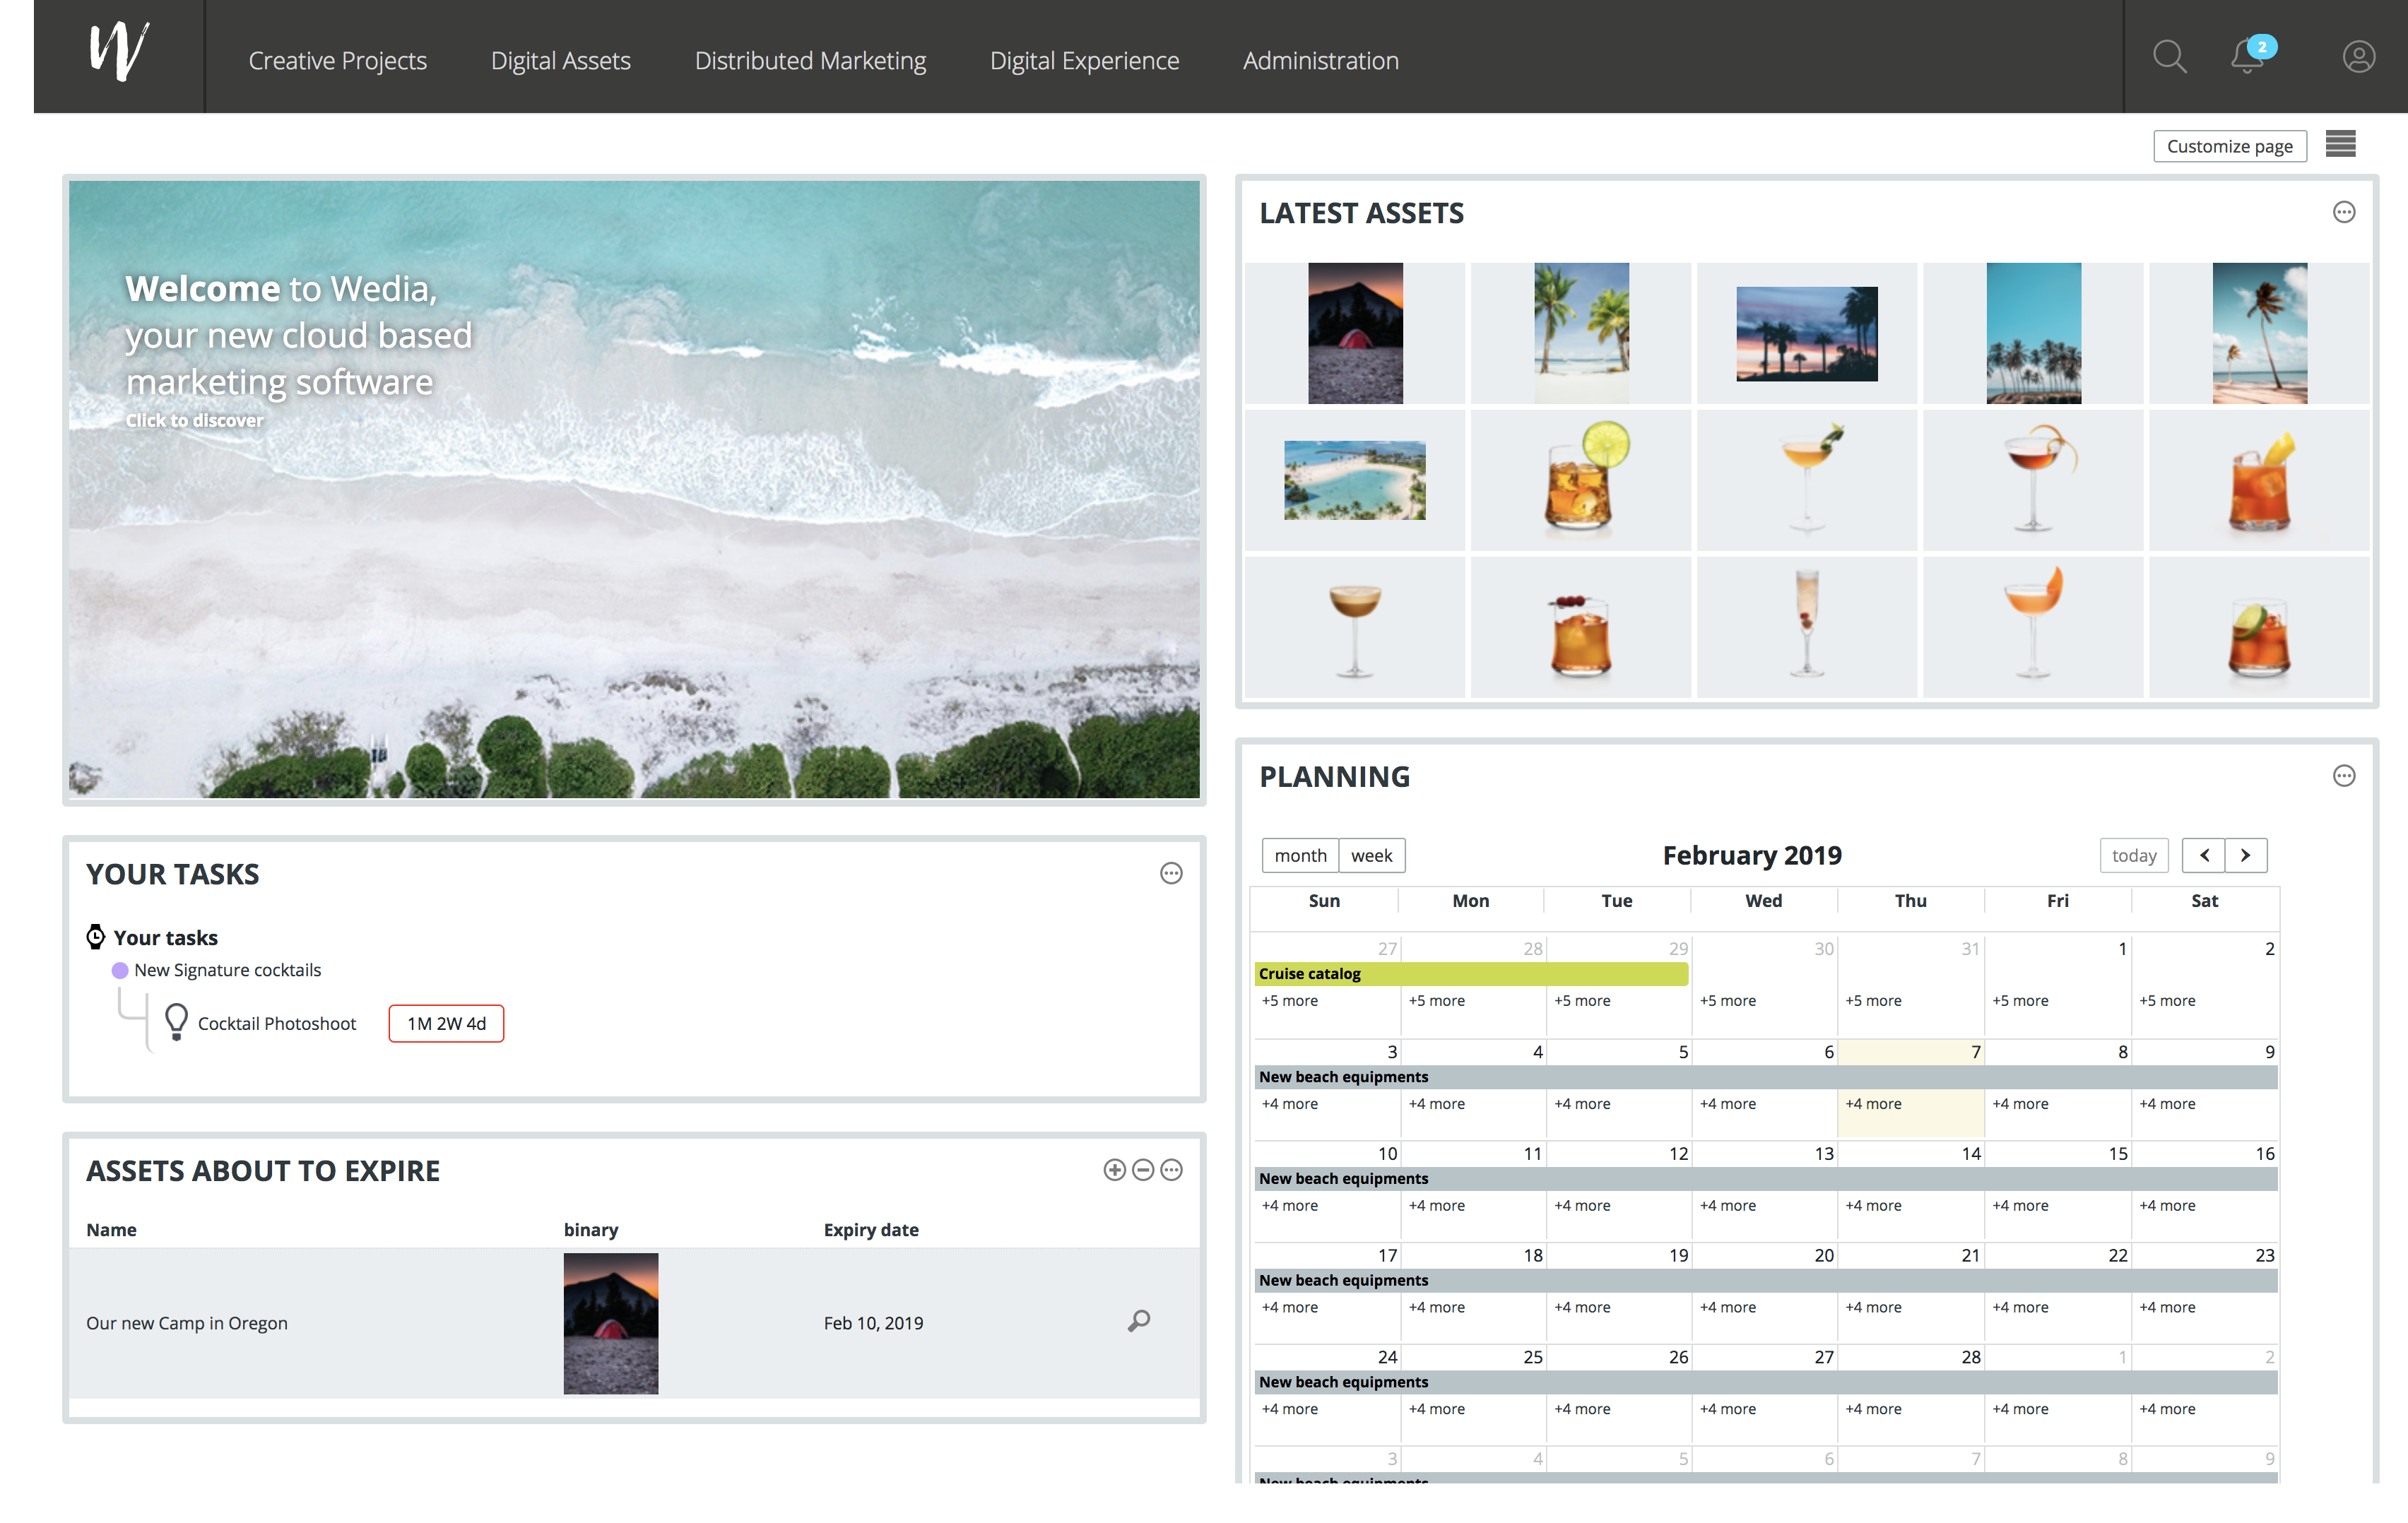Open New beach equipments event in week of Feb 3

point(1766,1077)
